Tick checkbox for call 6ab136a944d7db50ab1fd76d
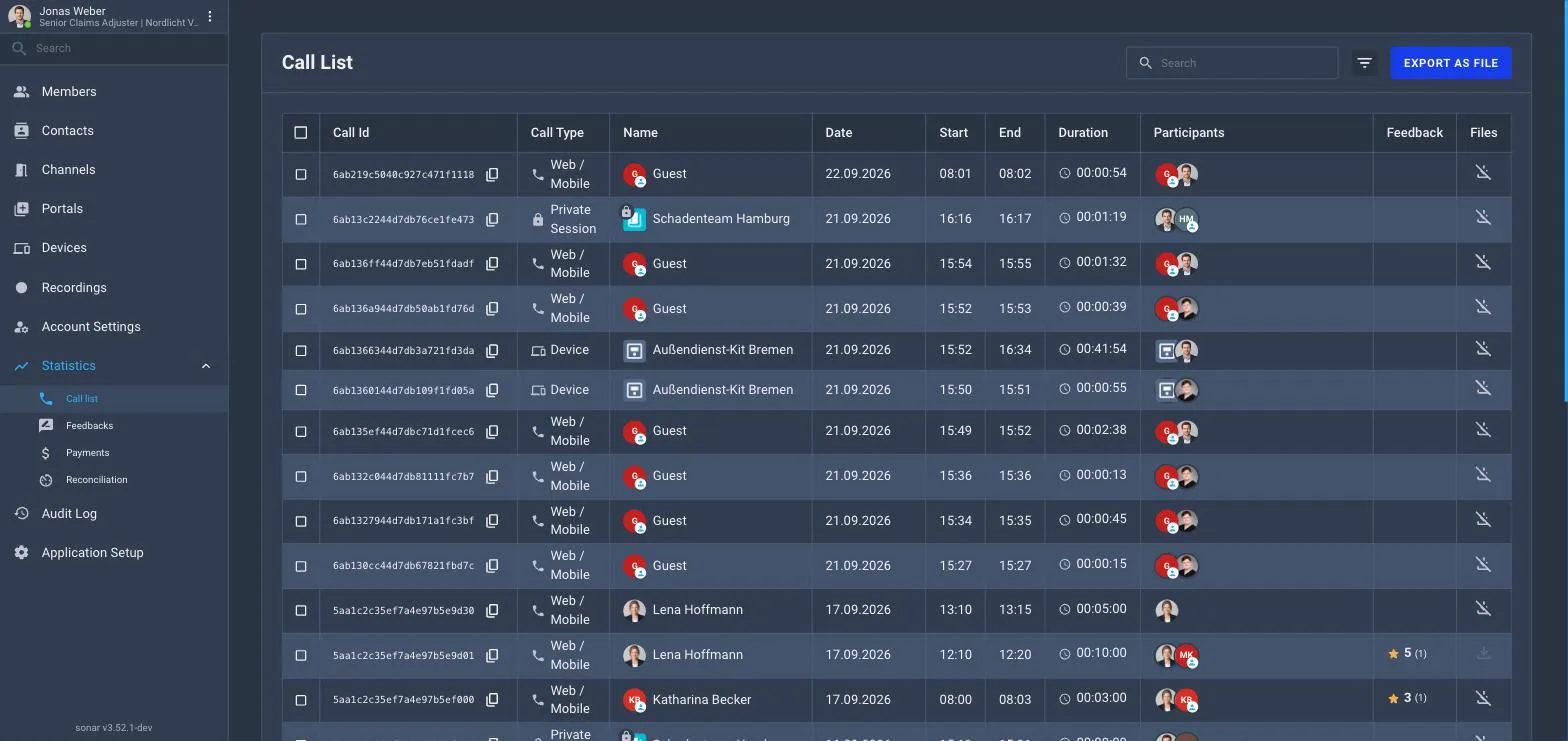The image size is (1568, 741). tap(301, 309)
